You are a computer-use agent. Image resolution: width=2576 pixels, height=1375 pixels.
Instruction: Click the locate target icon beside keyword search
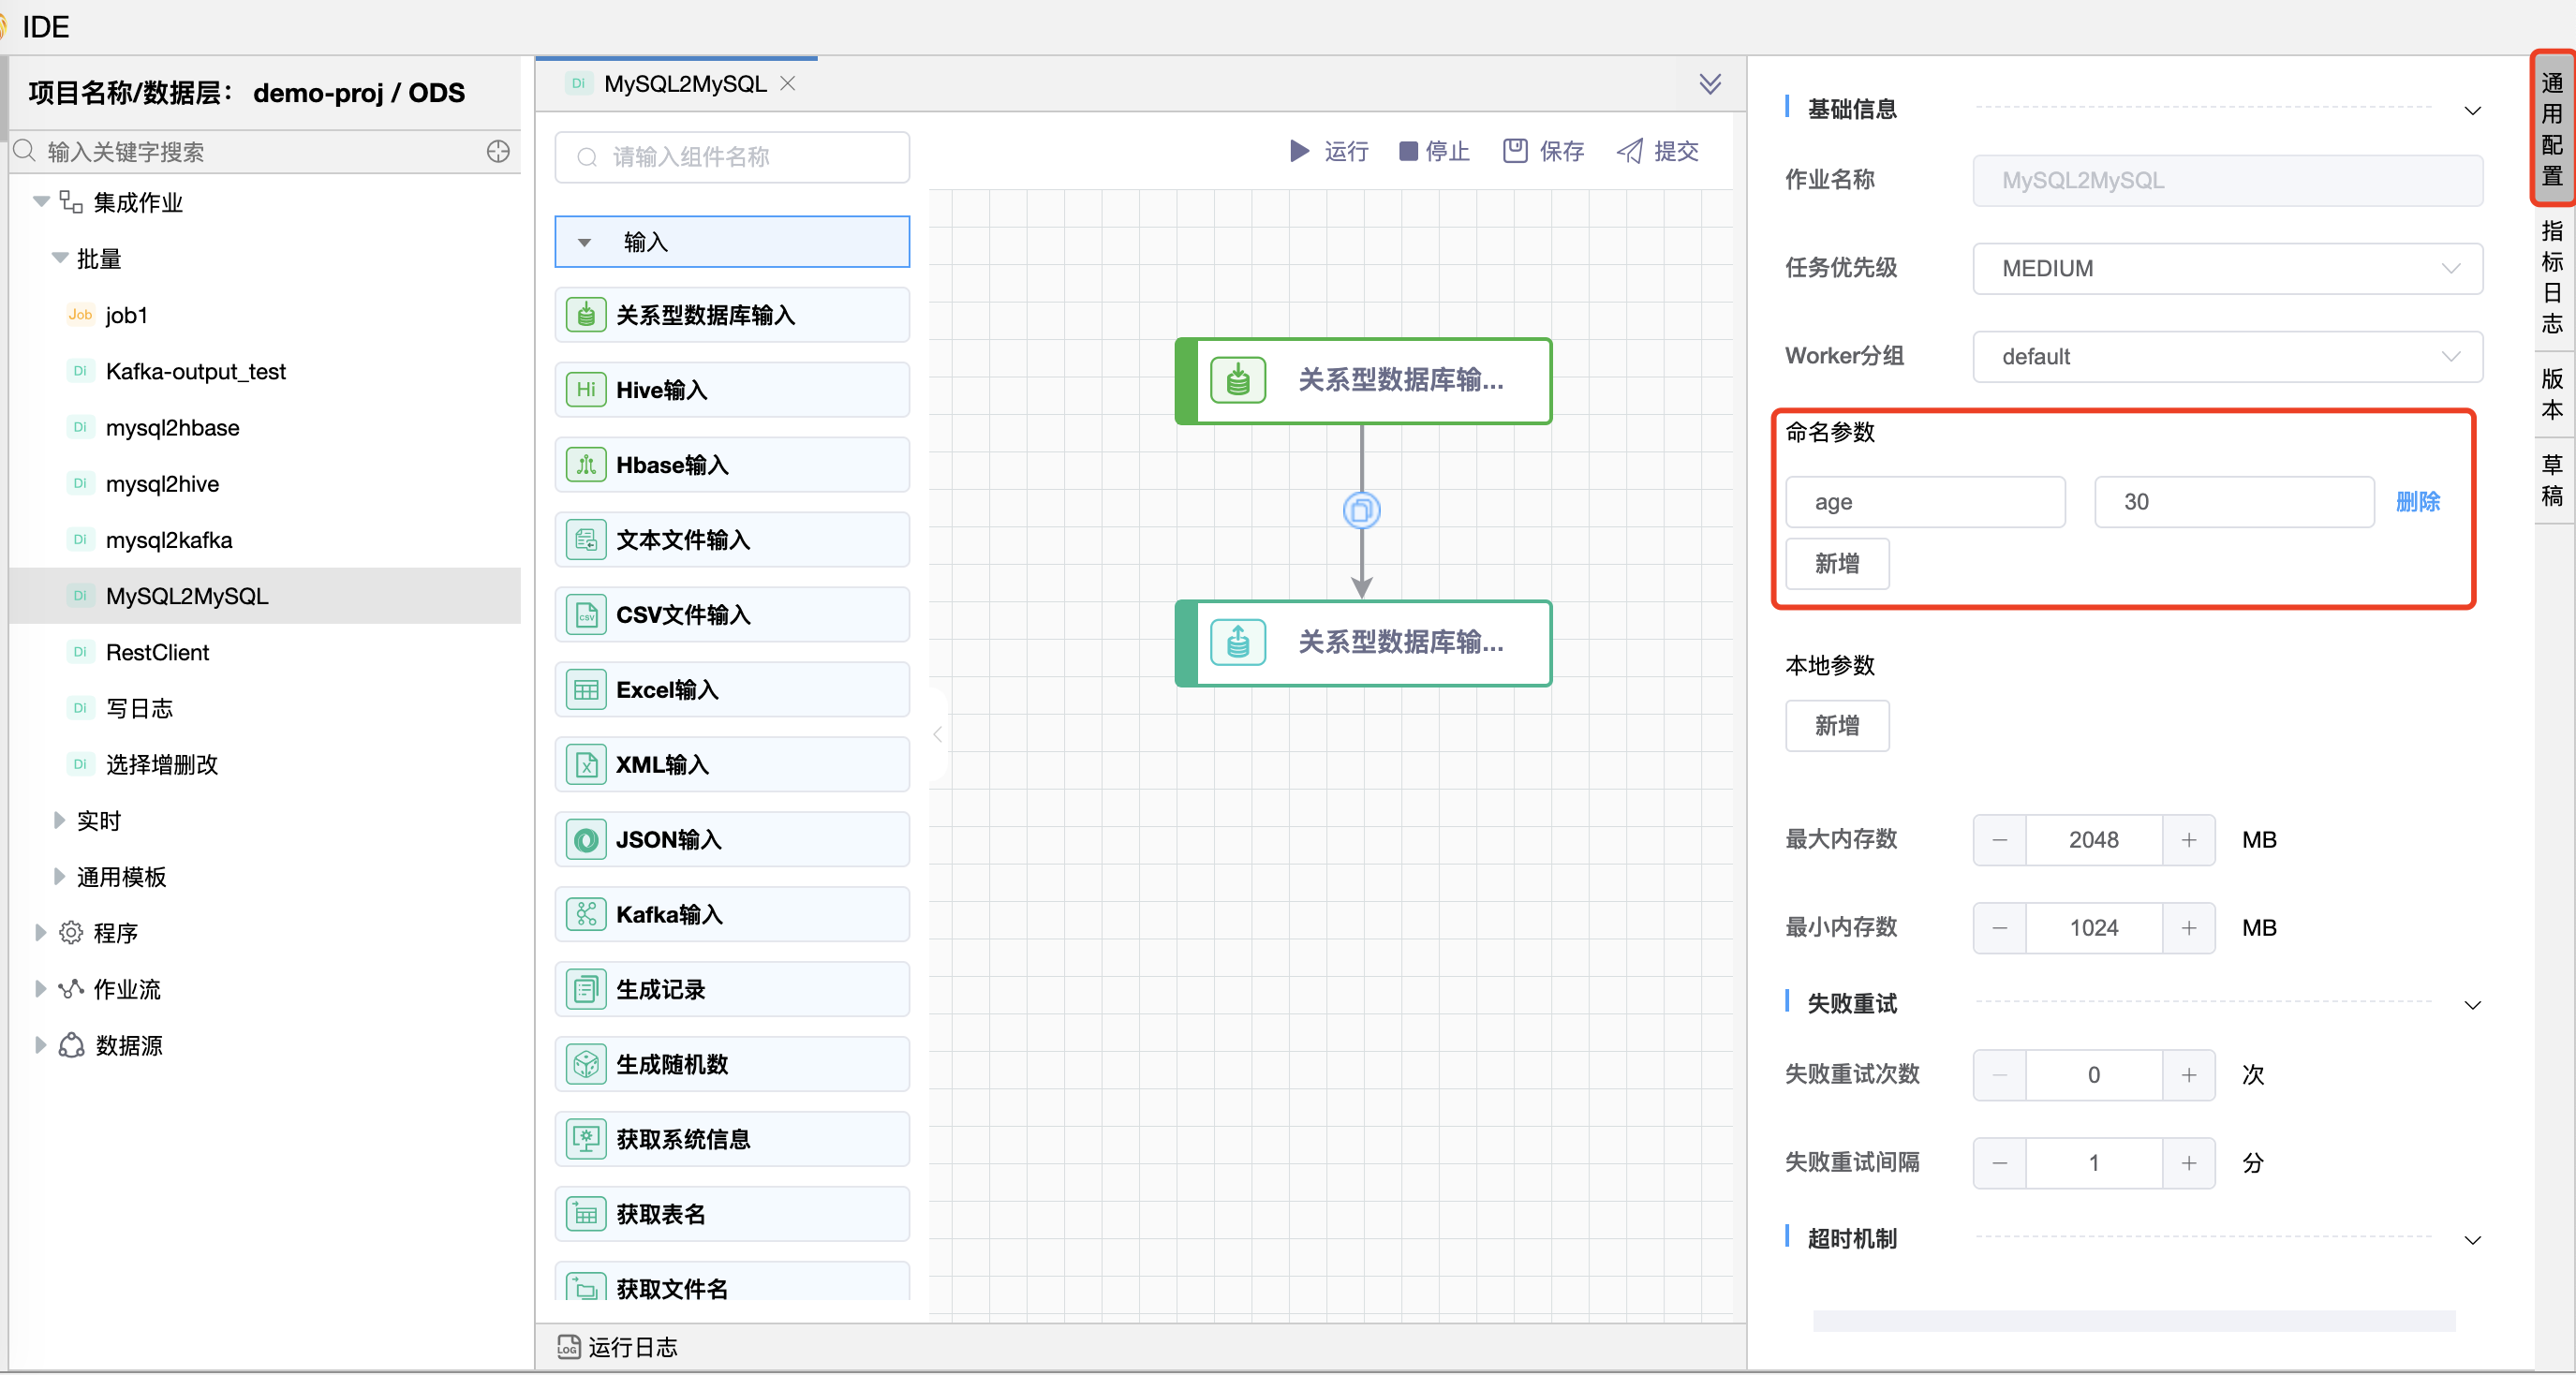[x=498, y=151]
